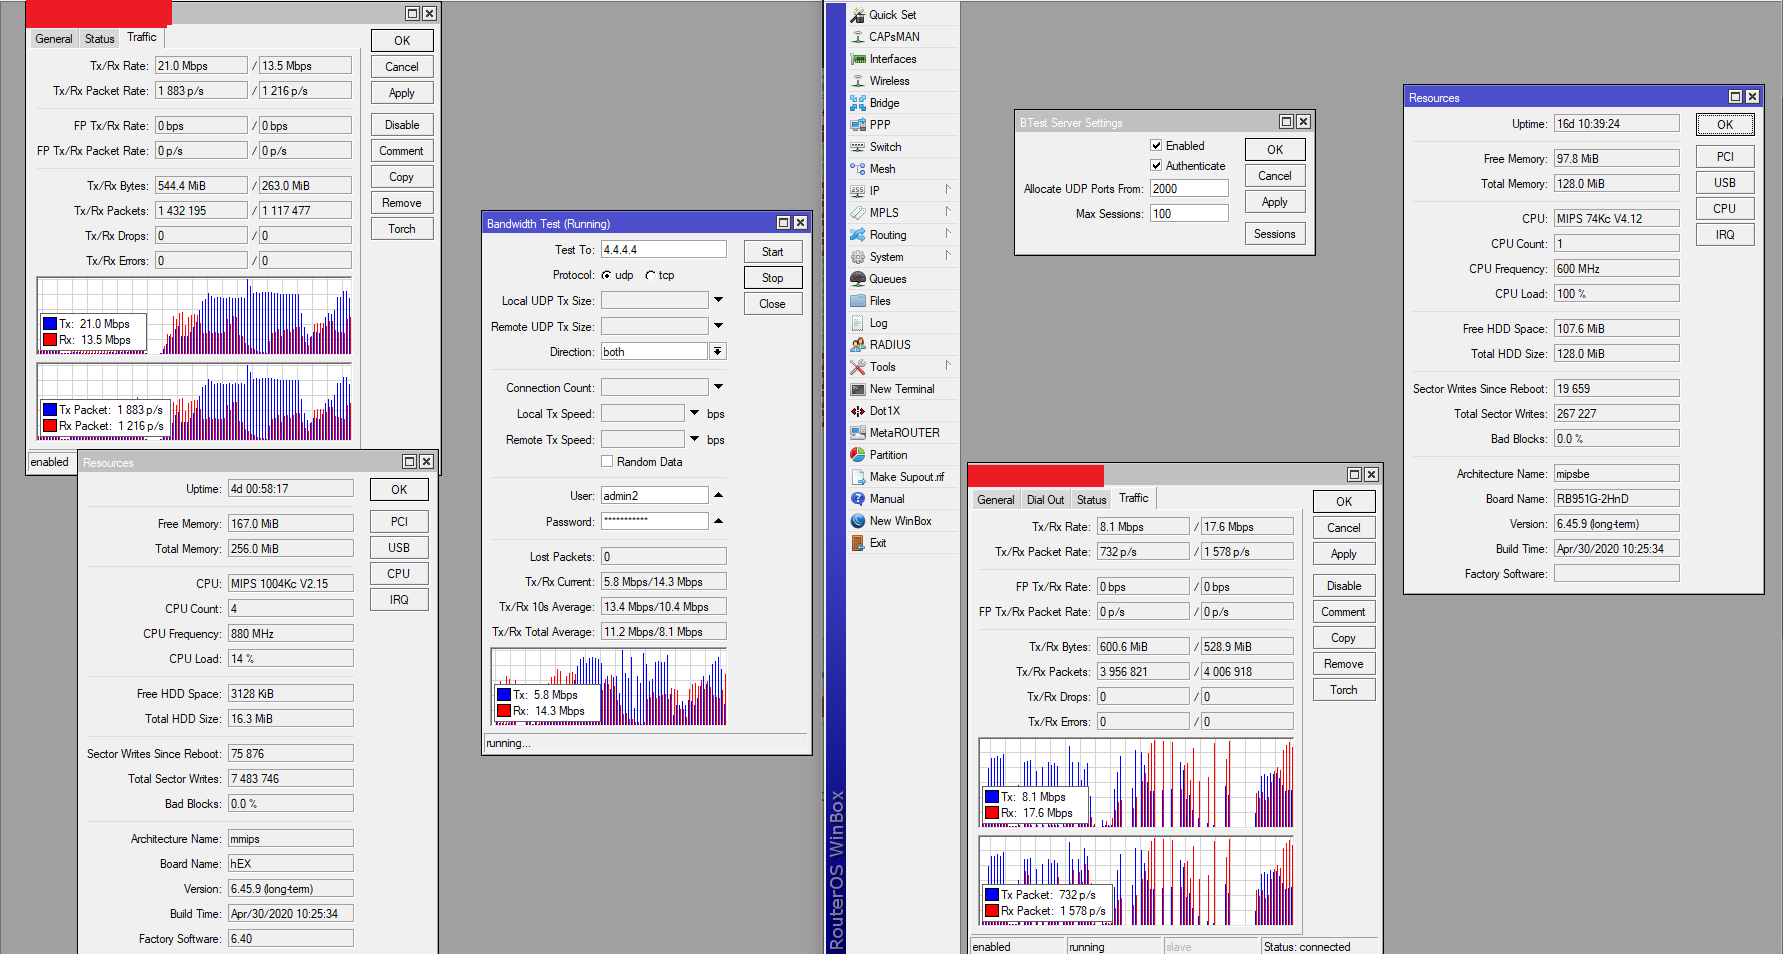The image size is (1783, 954).
Task: Expand the Tools submenu arrow
Action: tap(947, 367)
